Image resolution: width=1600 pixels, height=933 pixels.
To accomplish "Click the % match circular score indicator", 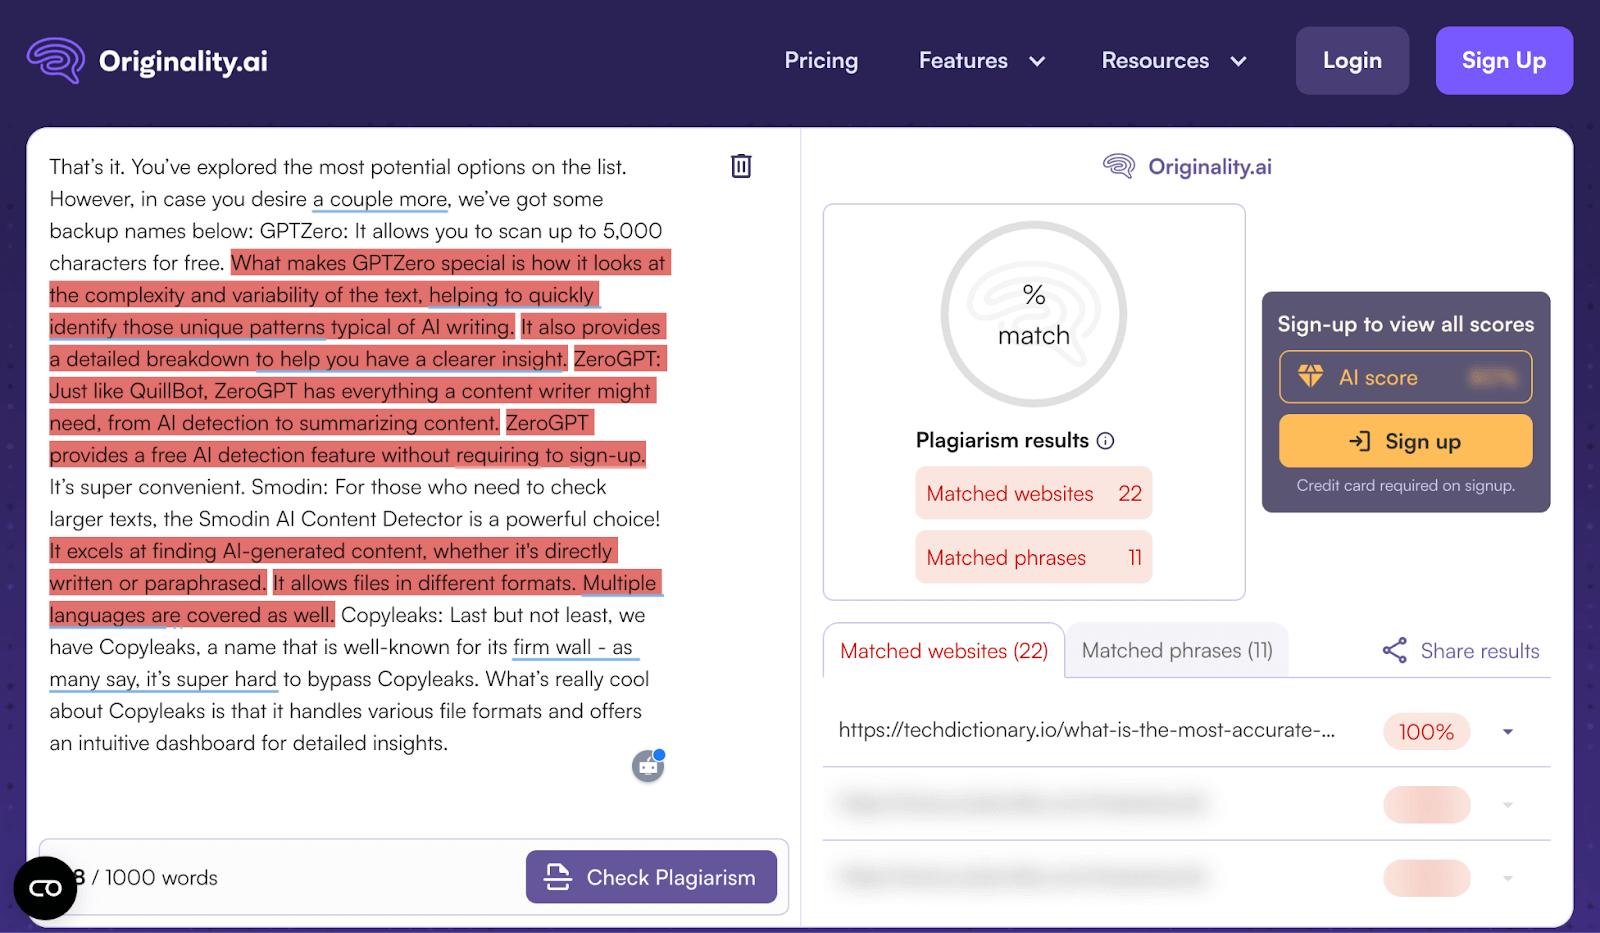I will 1034,314.
